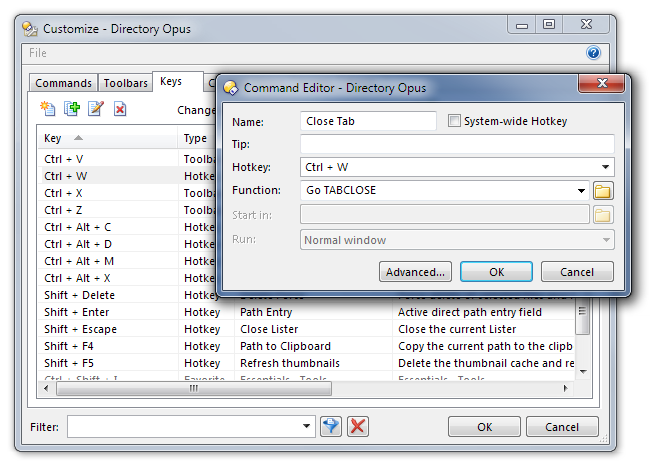Viewport: 650px width, 470px height.
Task: Close the Command Editor with red X
Action: tap(601, 83)
